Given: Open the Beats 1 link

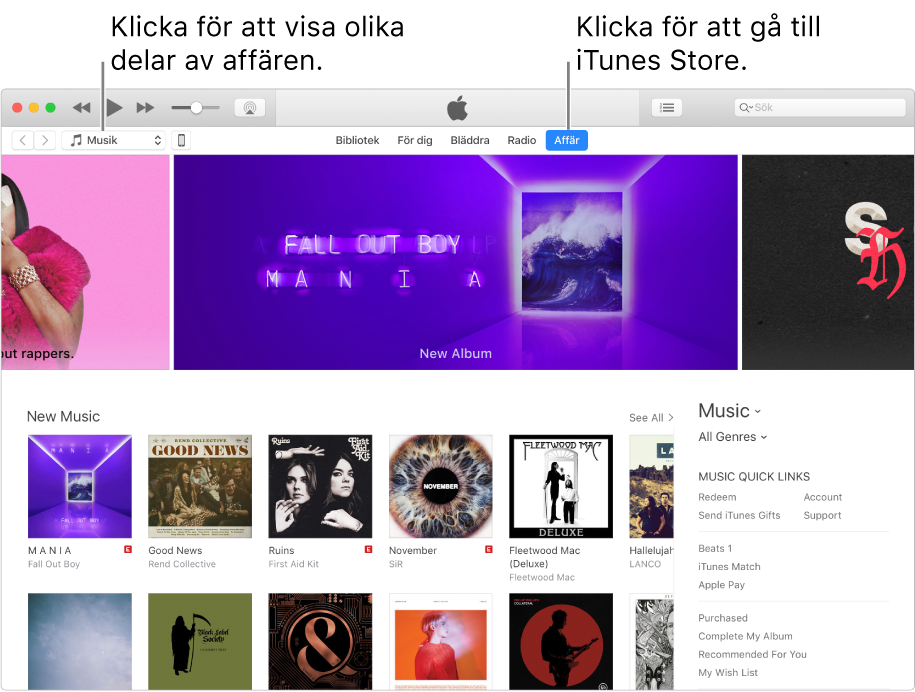Looking at the screenshot, I should pyautogui.click(x=715, y=548).
